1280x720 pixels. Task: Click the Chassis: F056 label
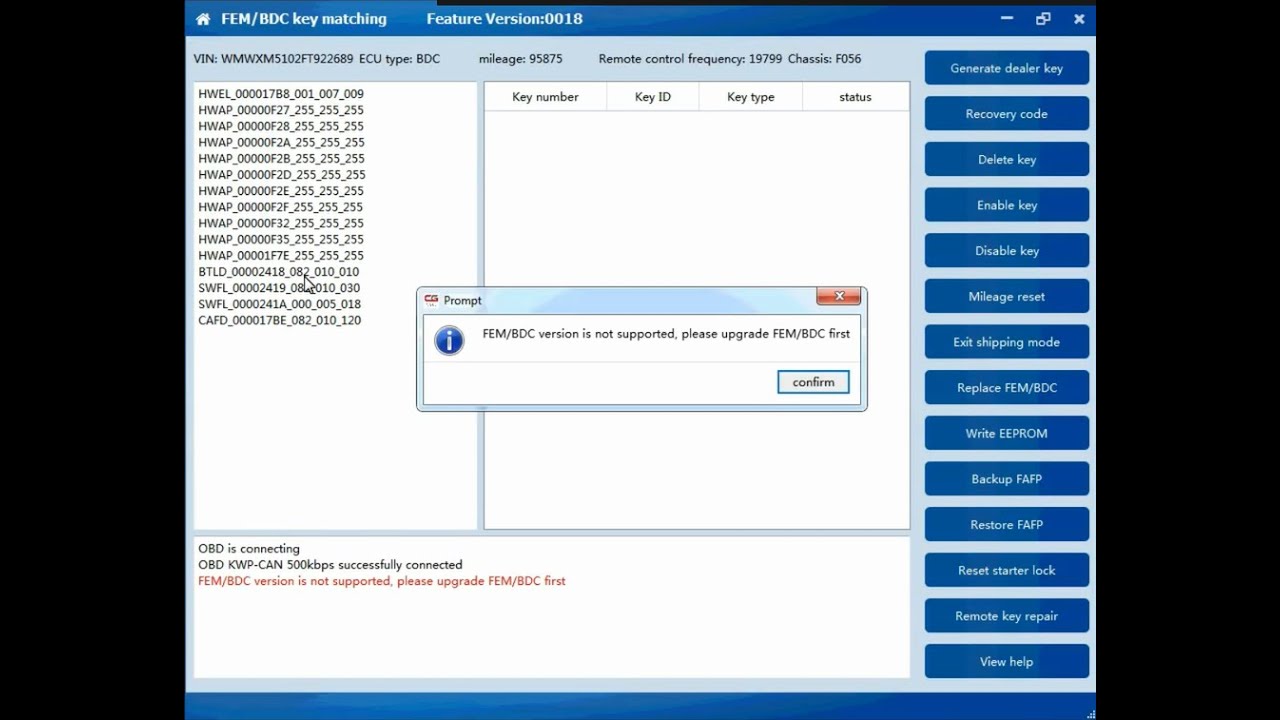[824, 59]
